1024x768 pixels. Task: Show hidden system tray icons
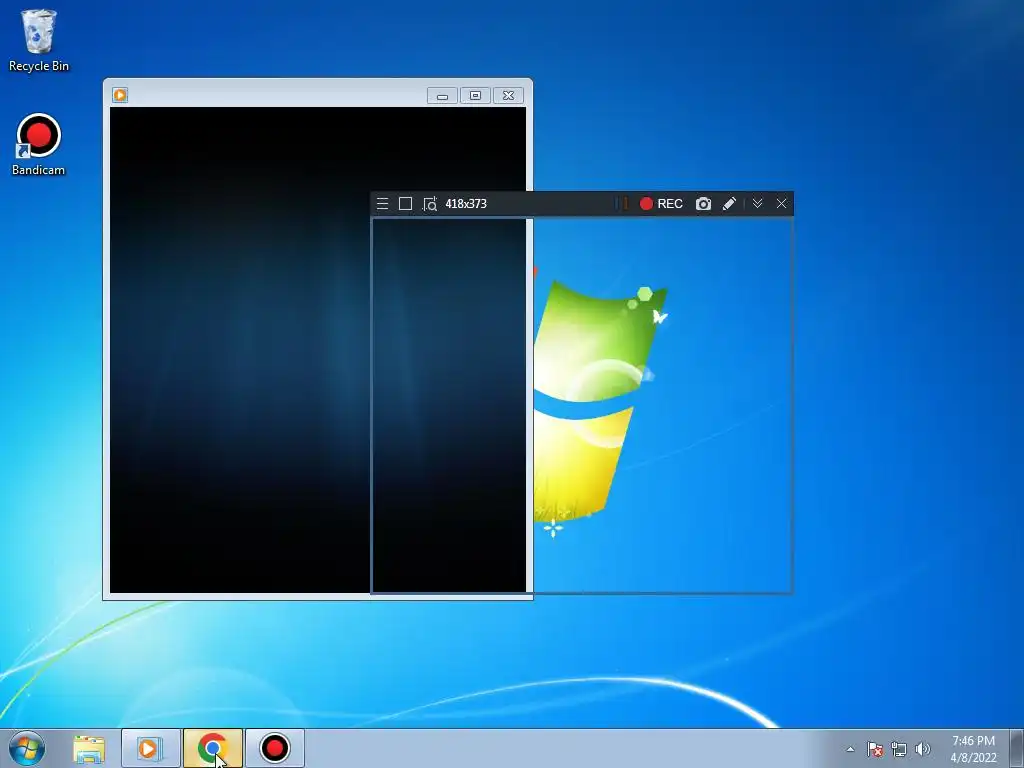(850, 749)
